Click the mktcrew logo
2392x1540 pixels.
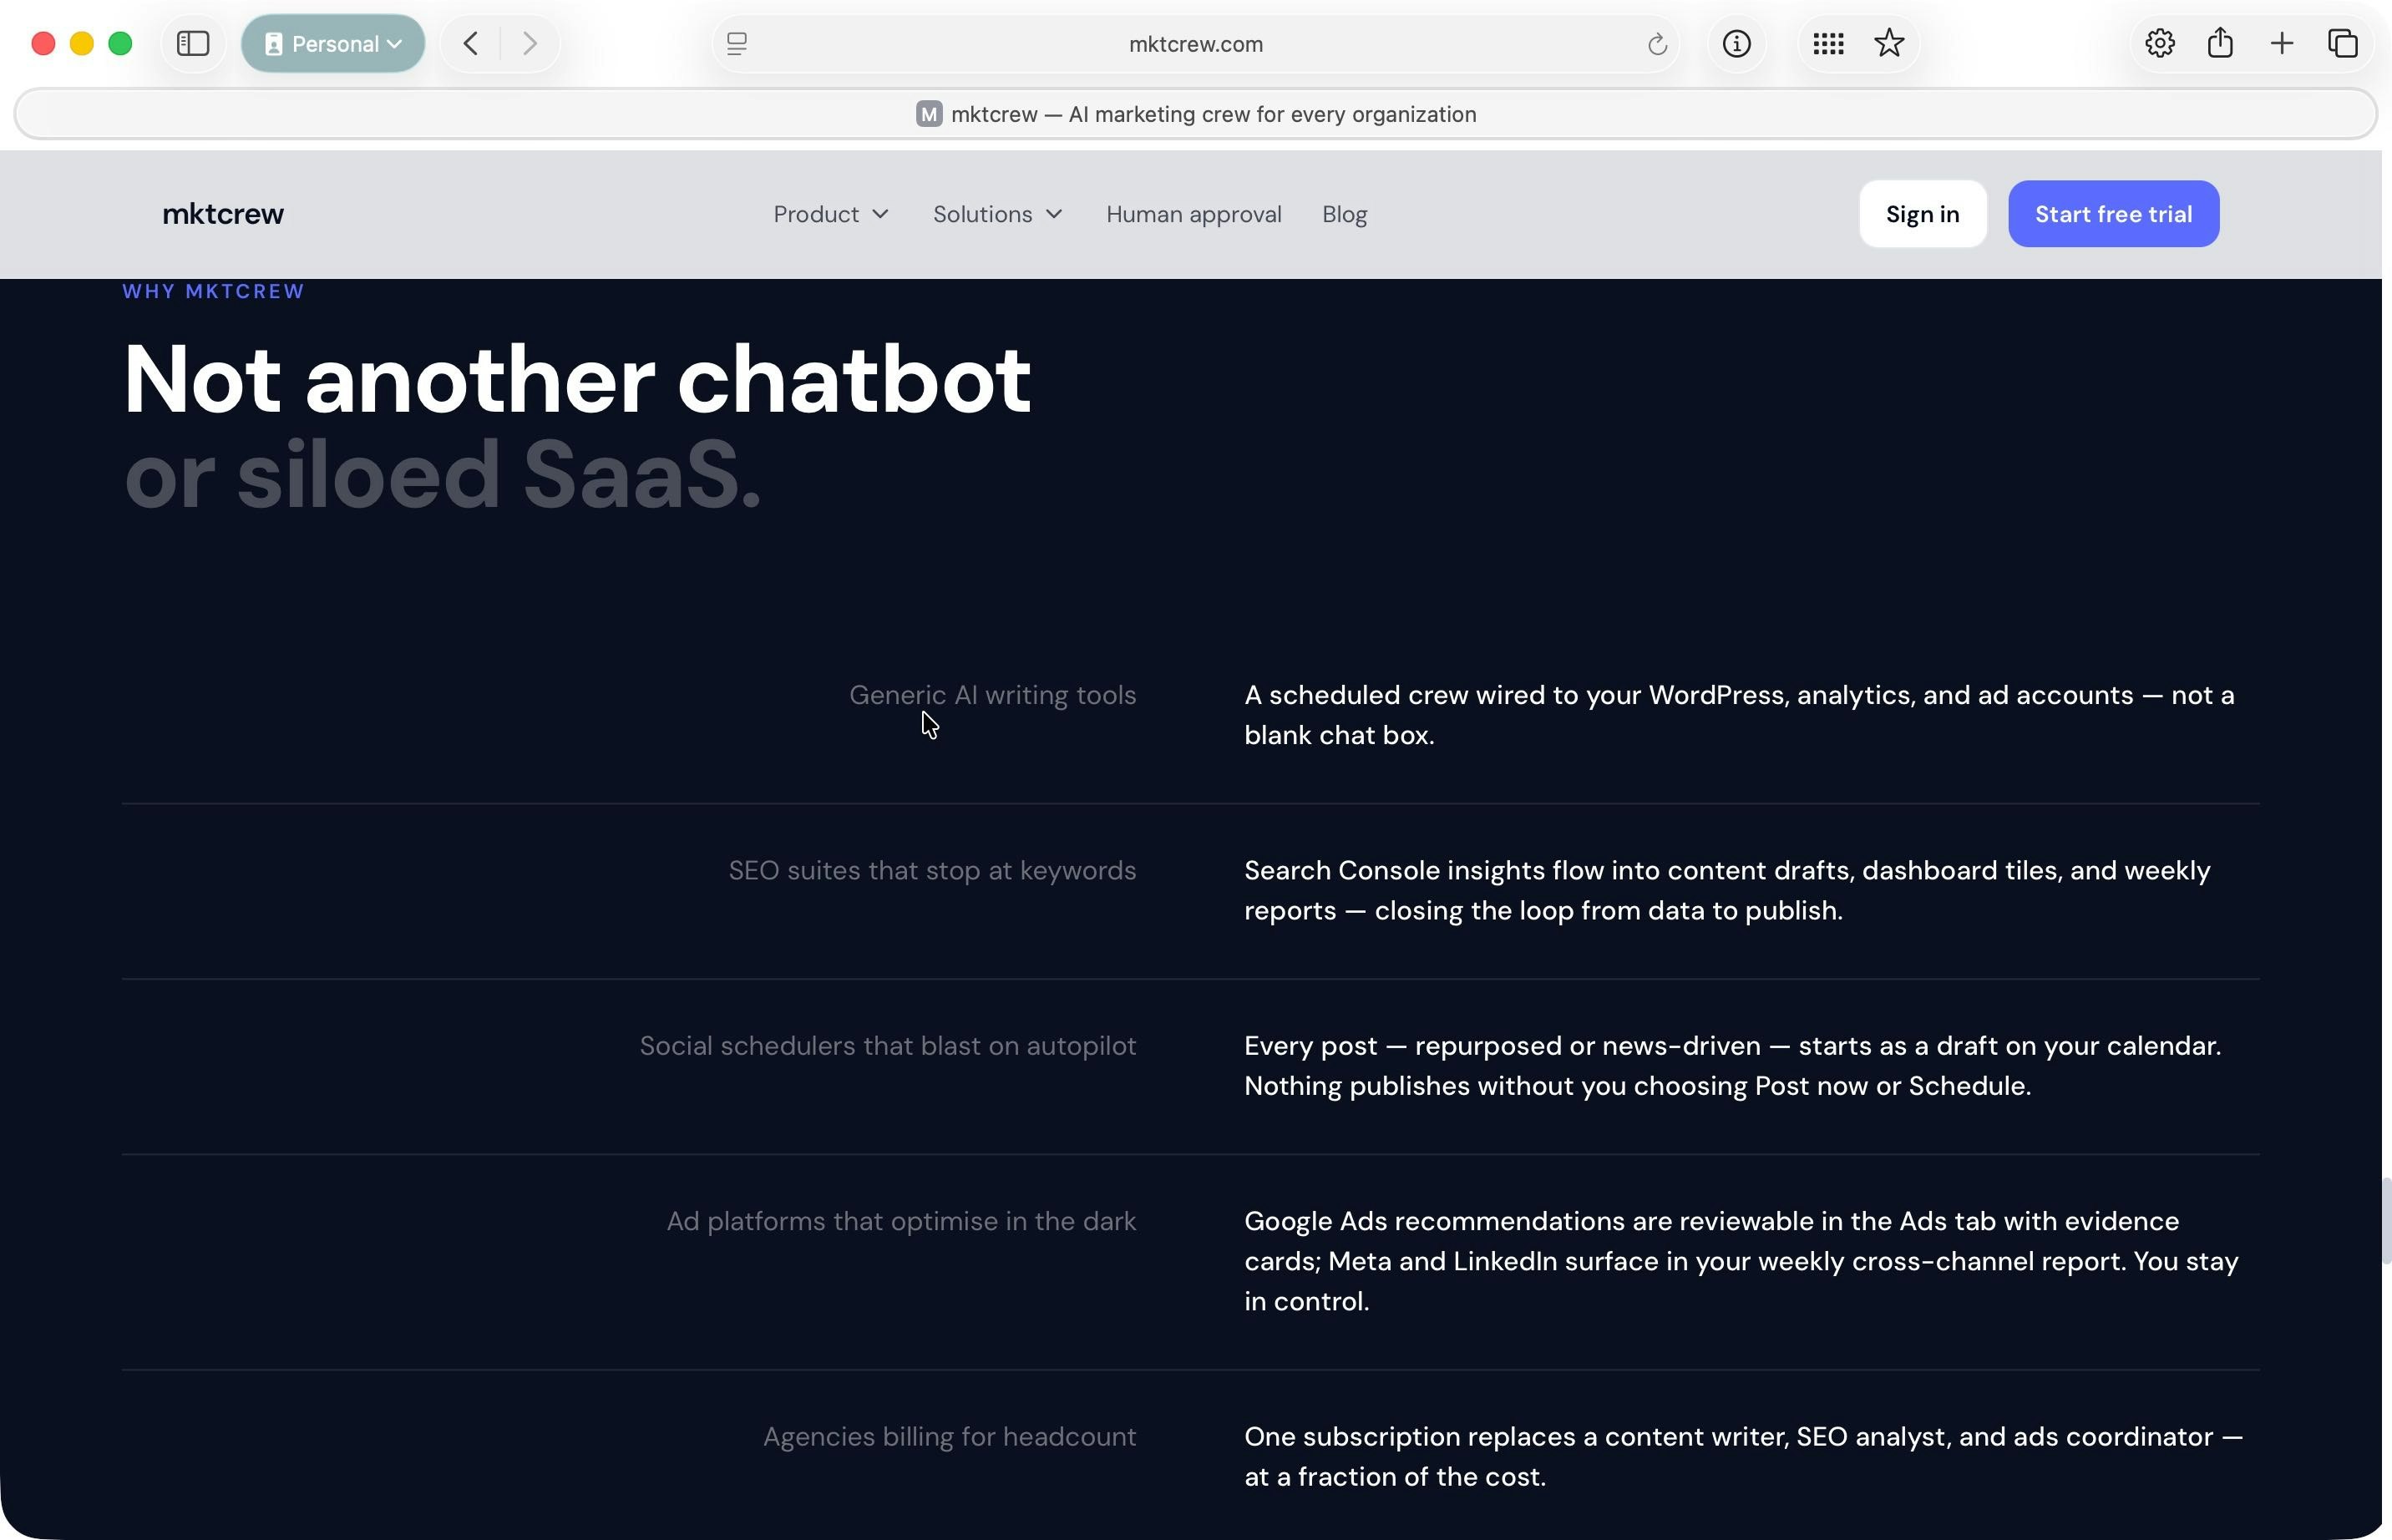coord(223,214)
